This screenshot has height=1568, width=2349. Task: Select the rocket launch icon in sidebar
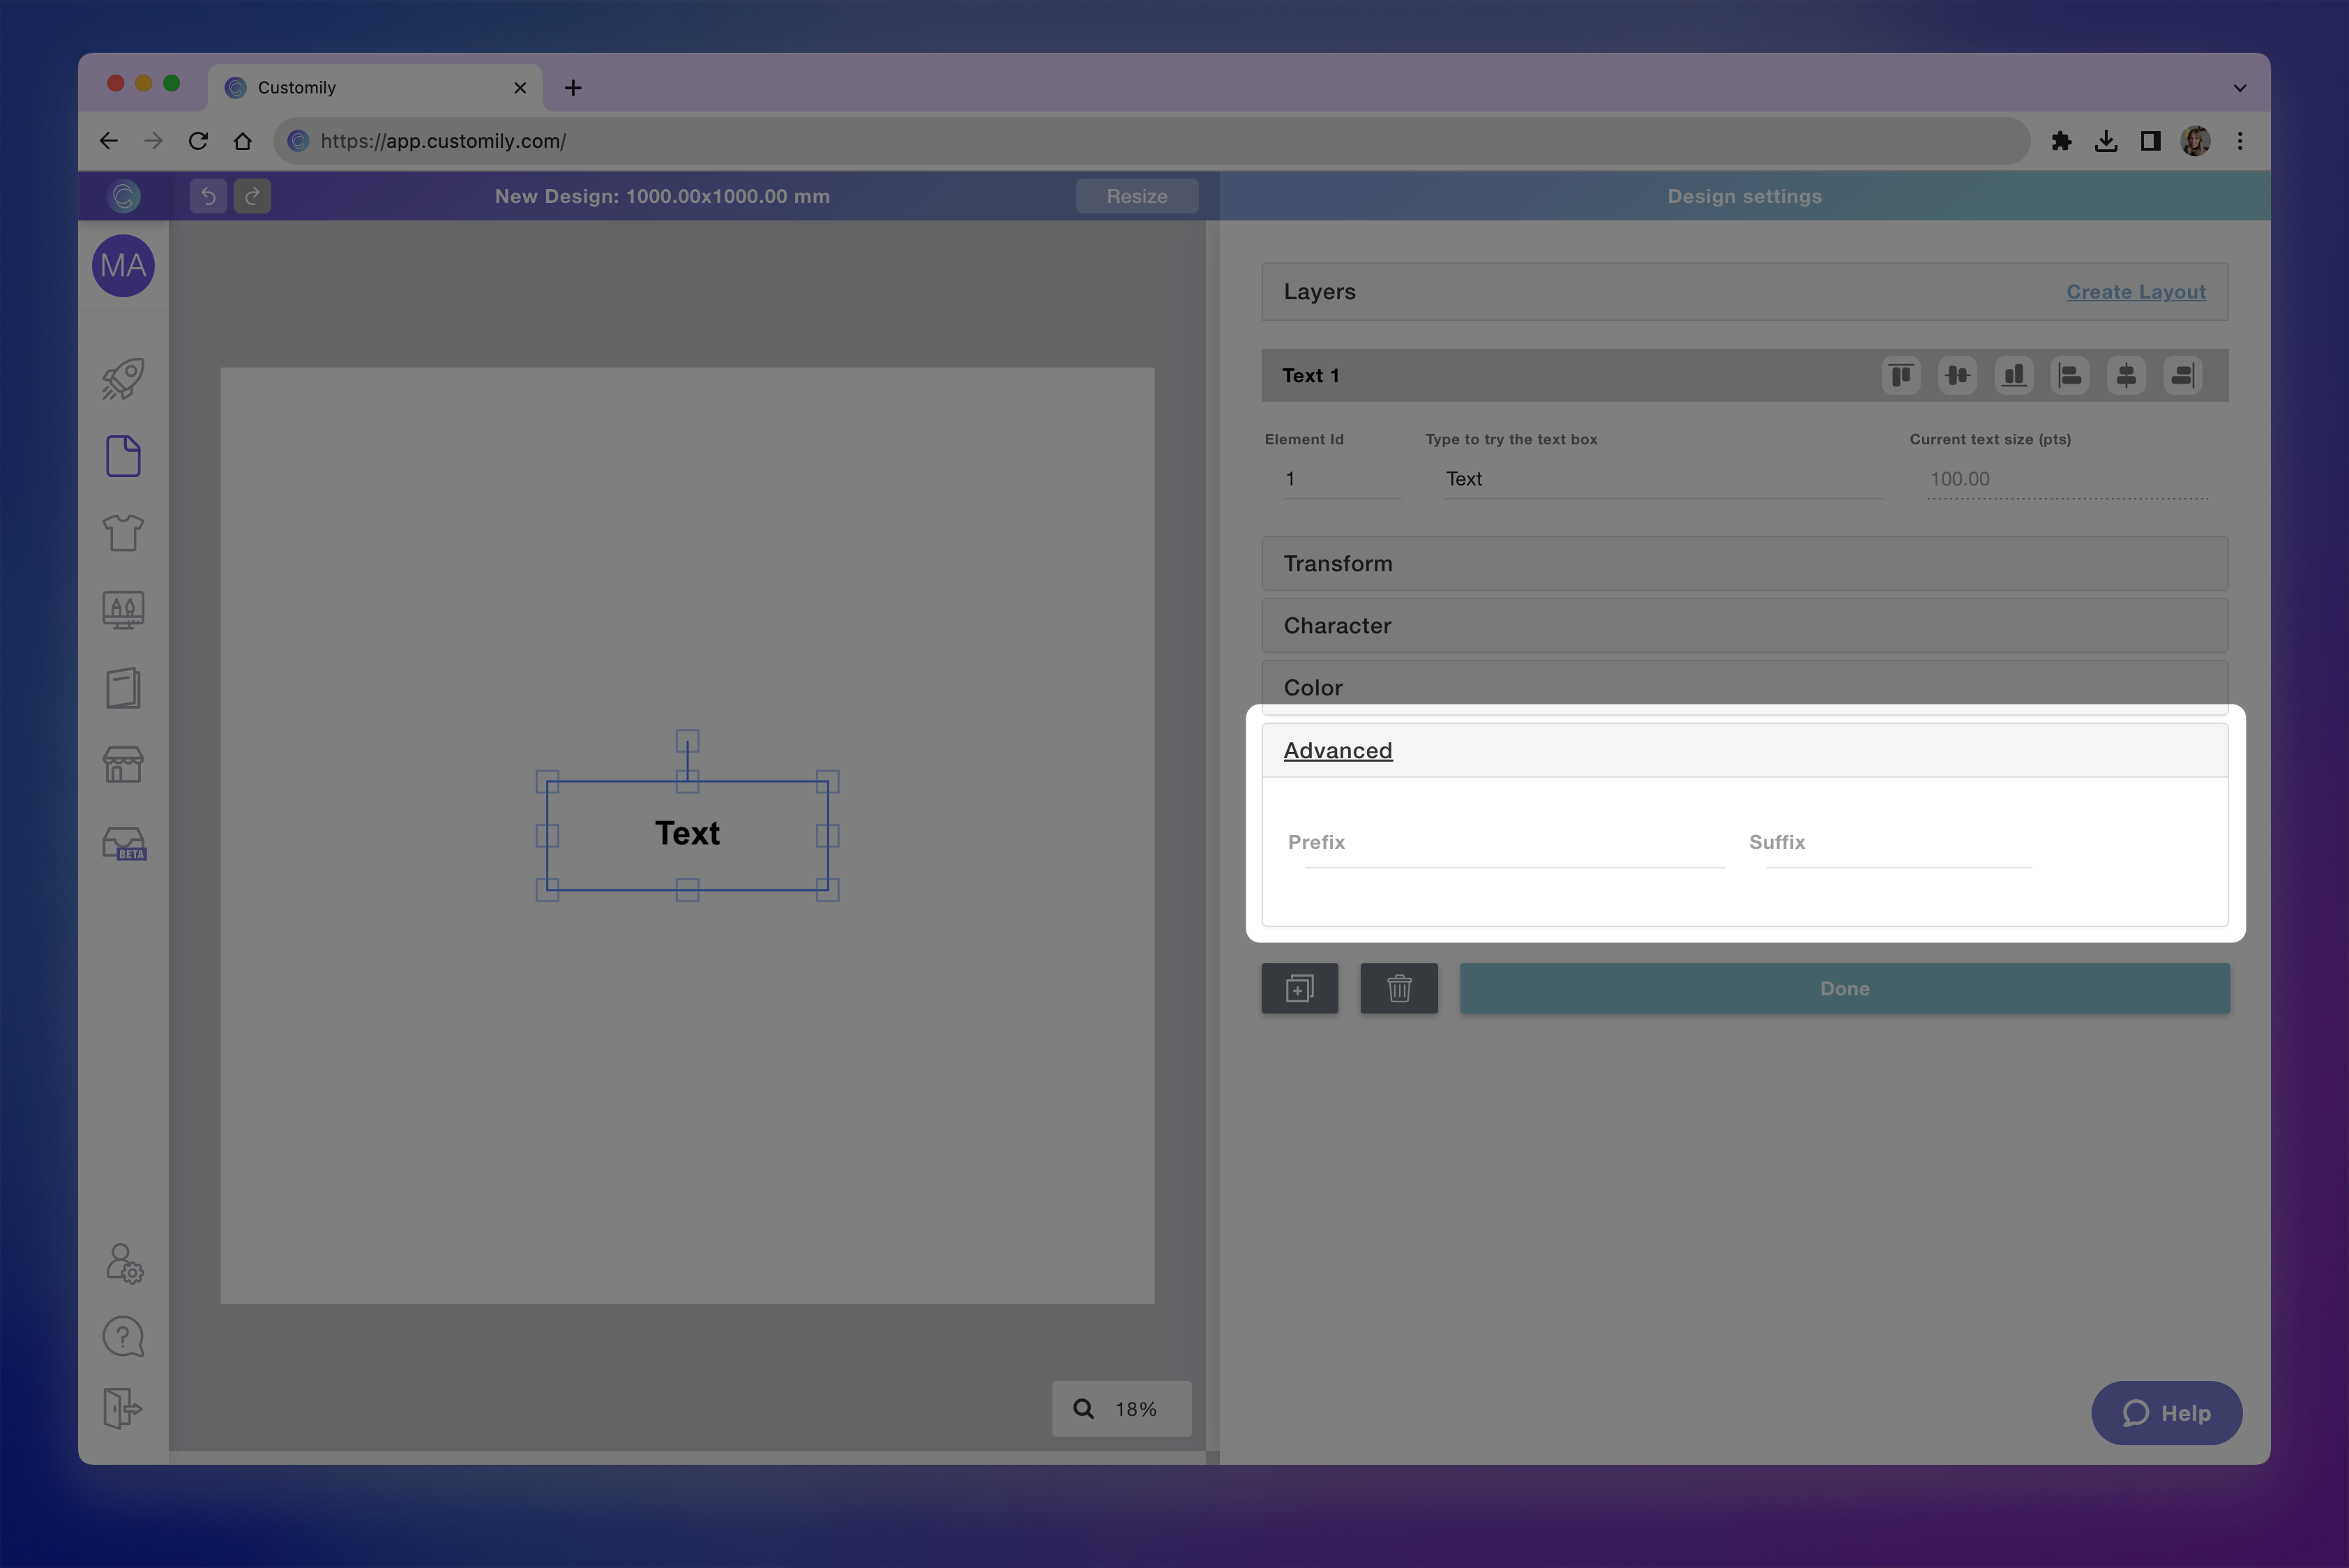click(x=122, y=378)
